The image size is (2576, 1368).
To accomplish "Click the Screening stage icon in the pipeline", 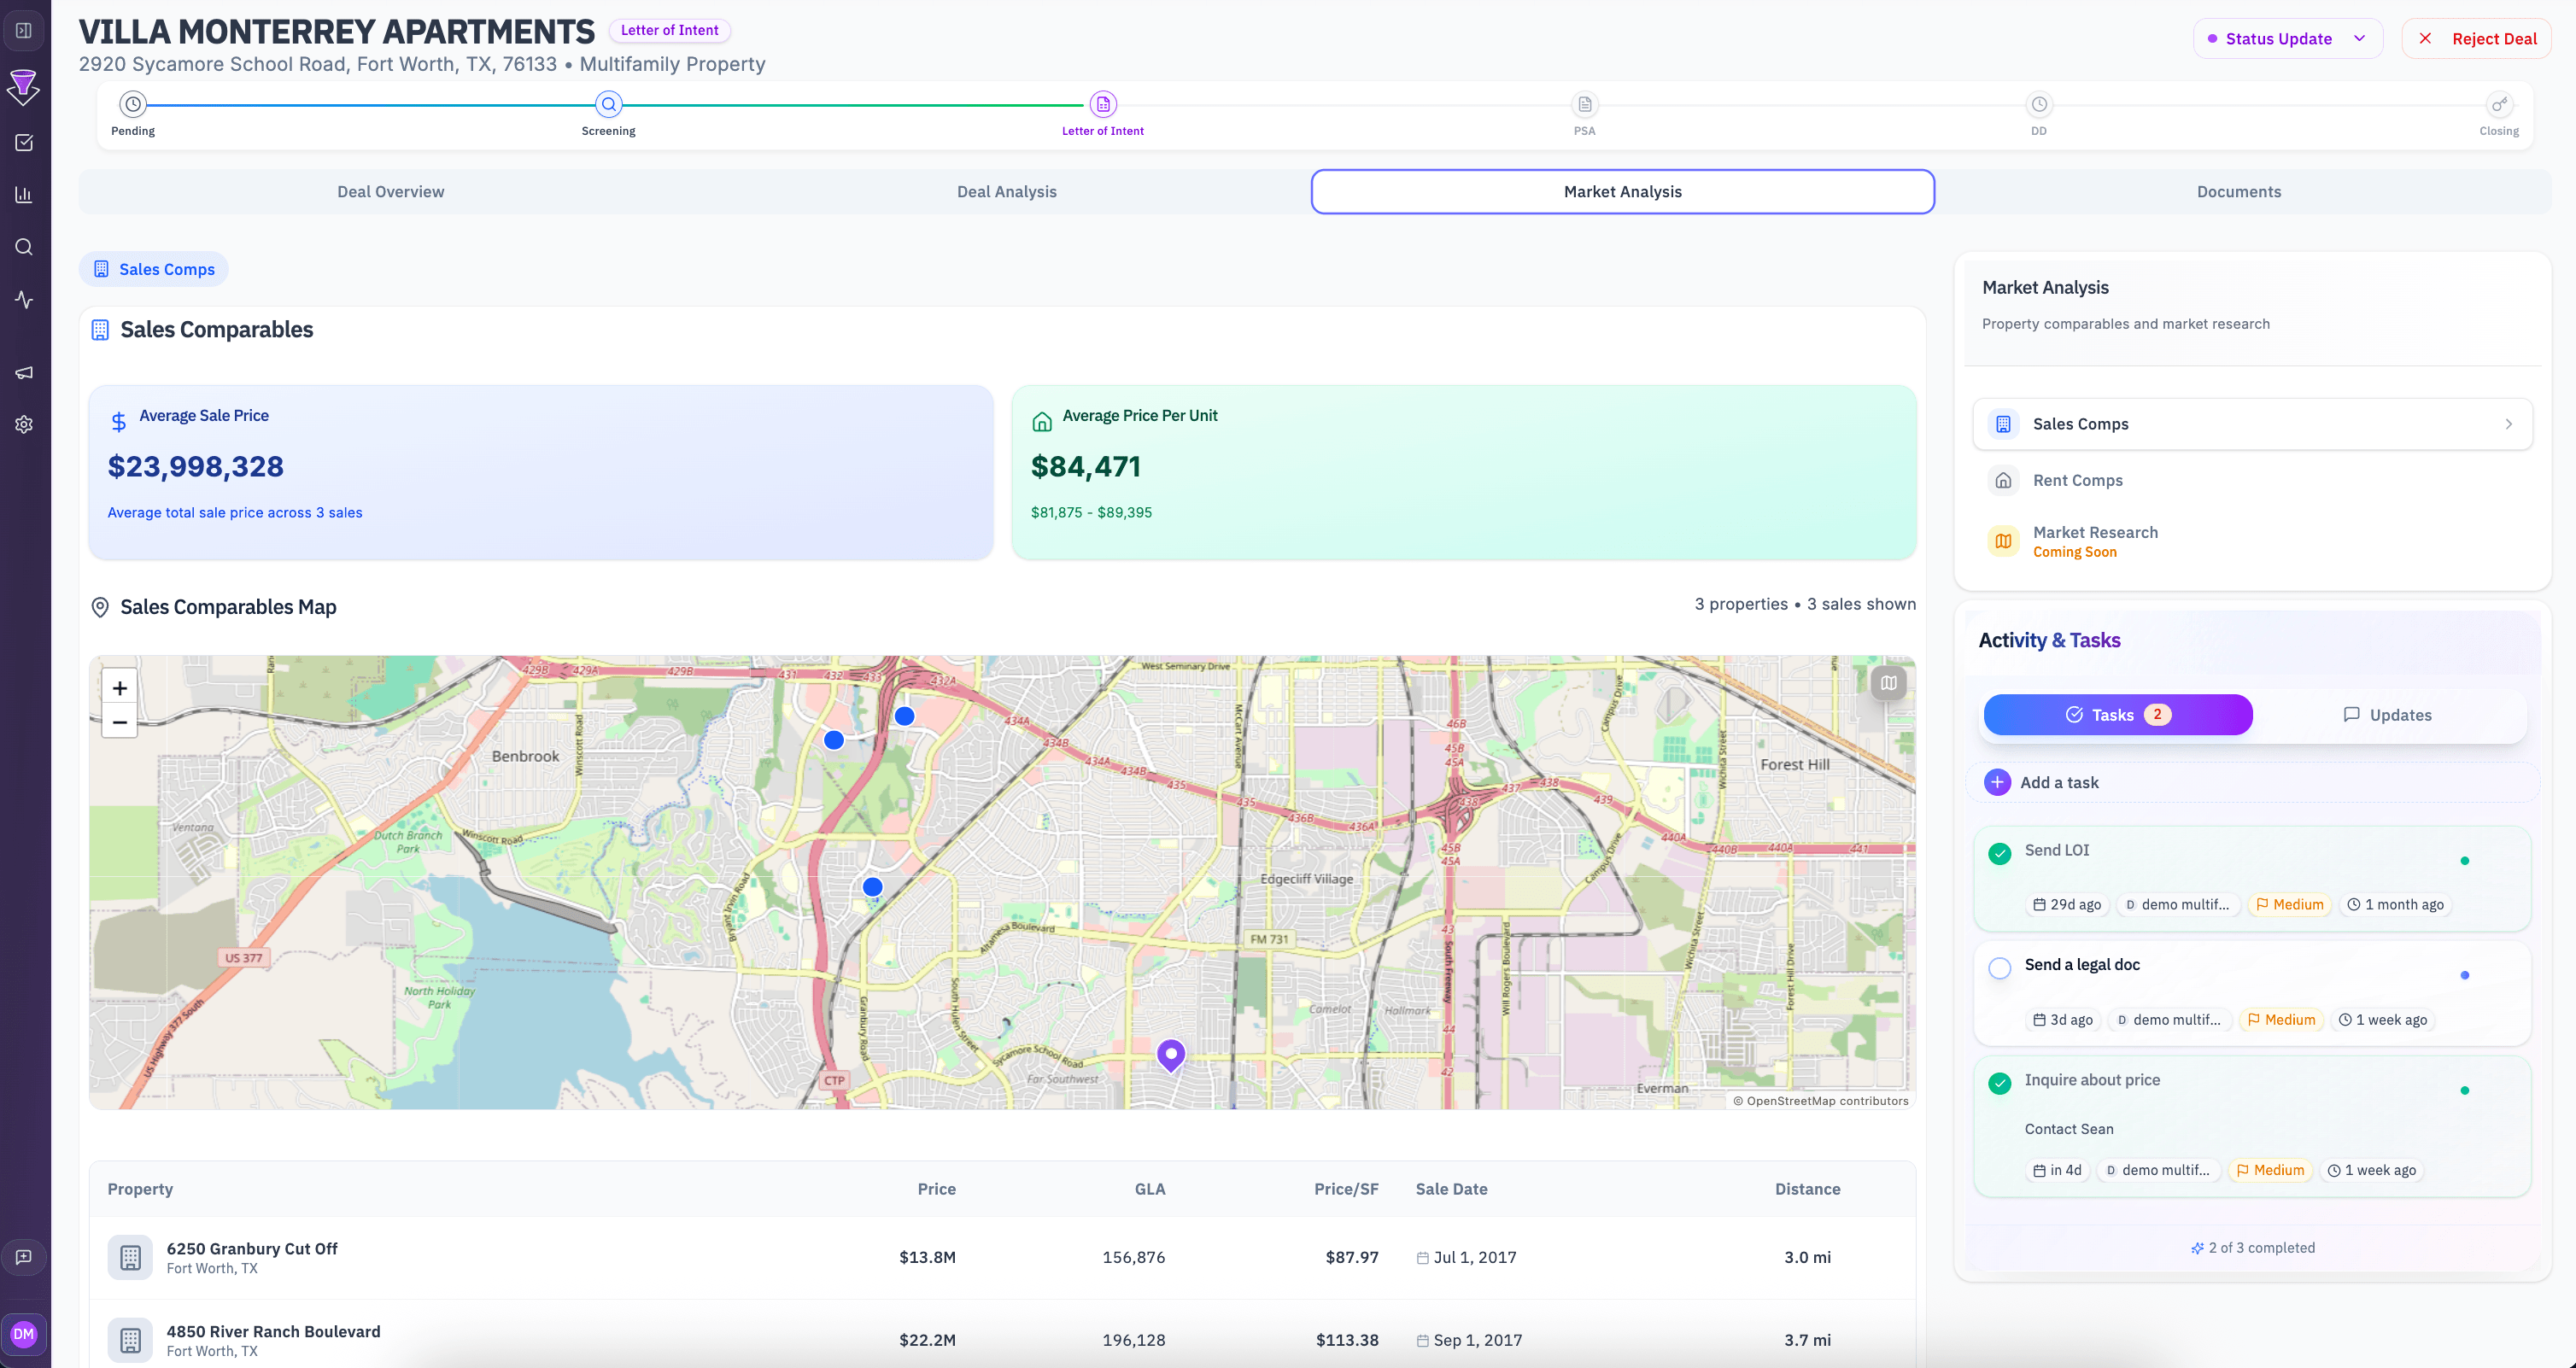I will click(609, 103).
